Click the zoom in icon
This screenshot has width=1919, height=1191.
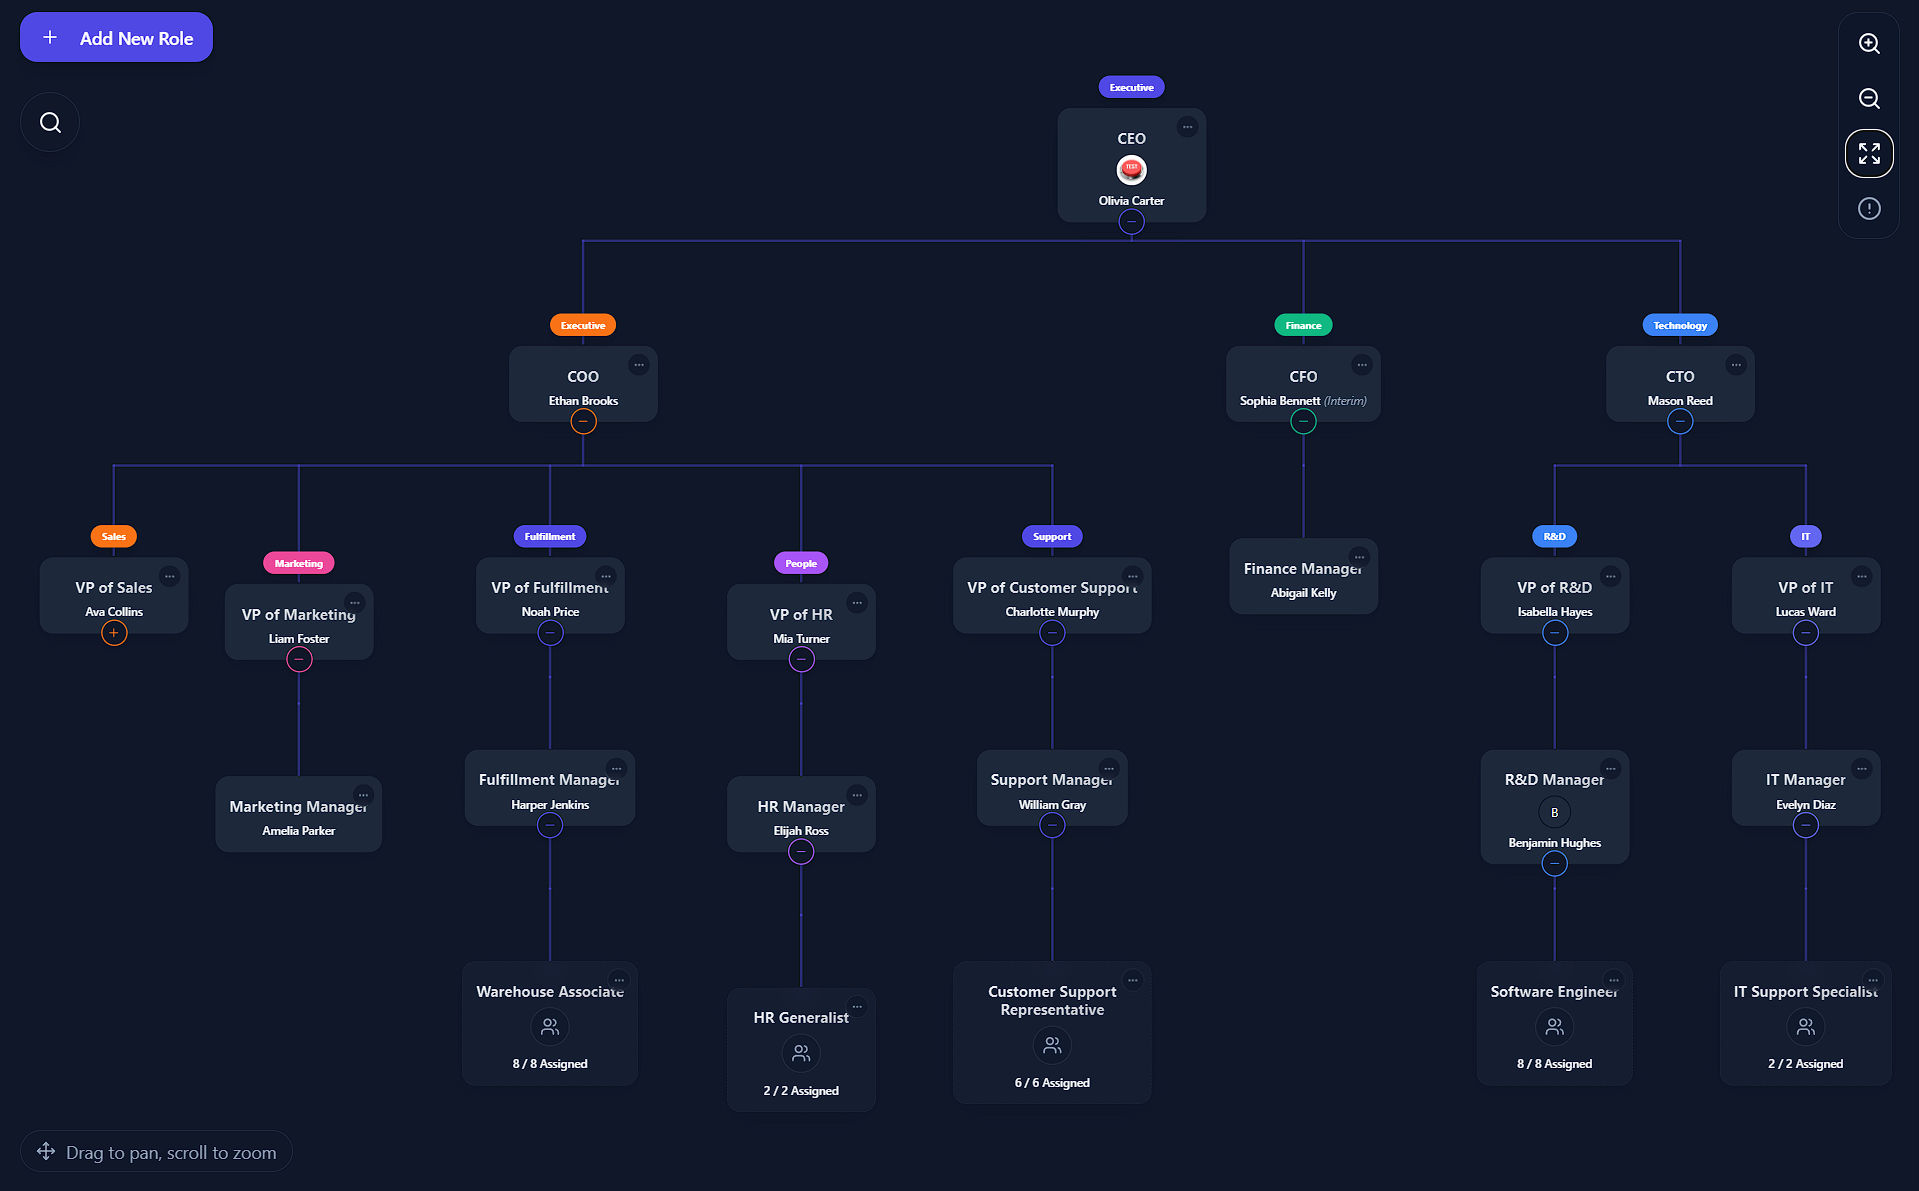click(x=1868, y=44)
